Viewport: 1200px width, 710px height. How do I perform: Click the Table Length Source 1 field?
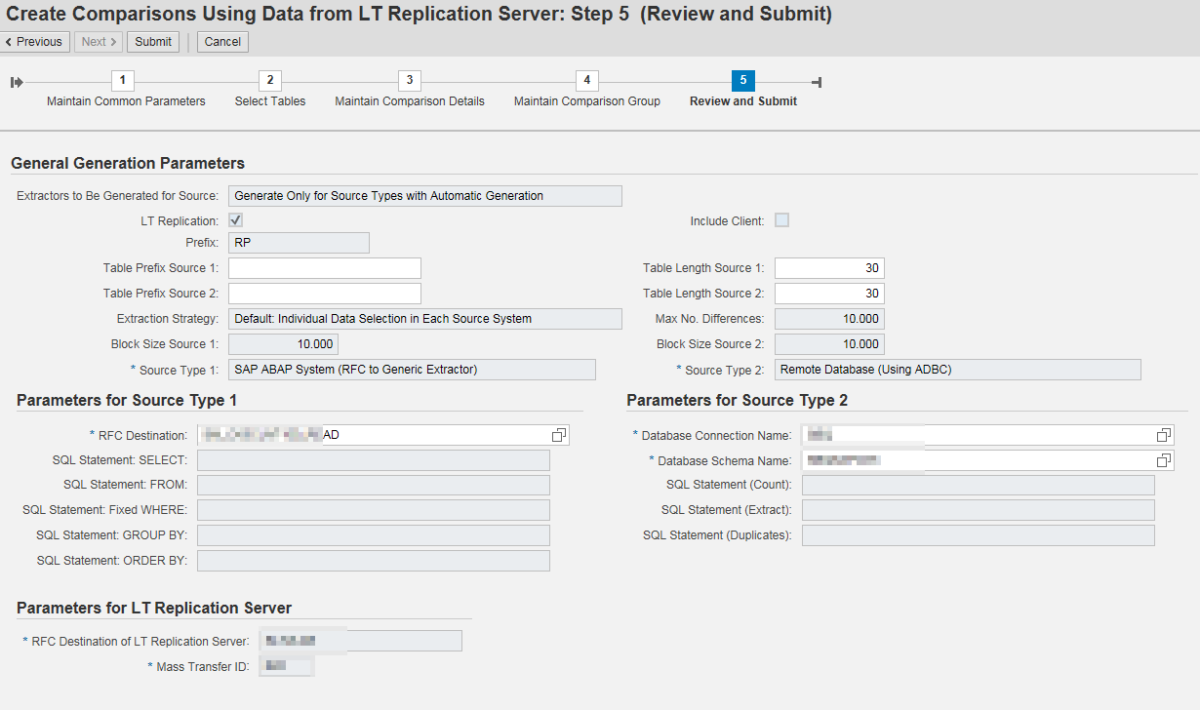pyautogui.click(x=829, y=268)
